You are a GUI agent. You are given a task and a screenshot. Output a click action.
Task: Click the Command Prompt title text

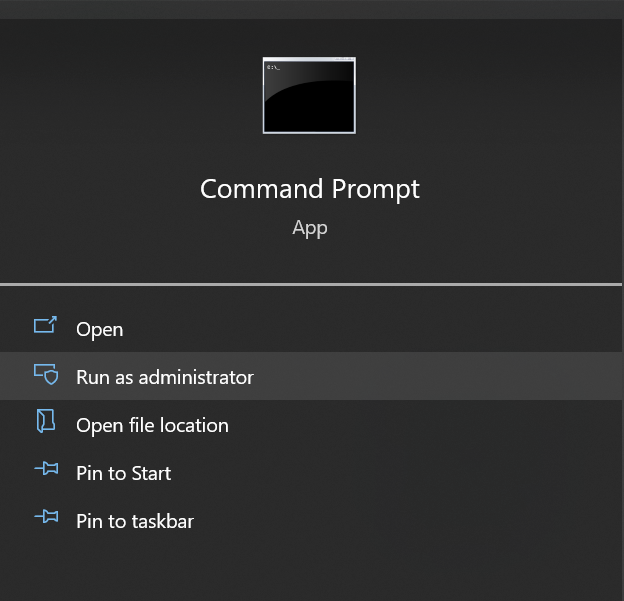click(x=310, y=189)
